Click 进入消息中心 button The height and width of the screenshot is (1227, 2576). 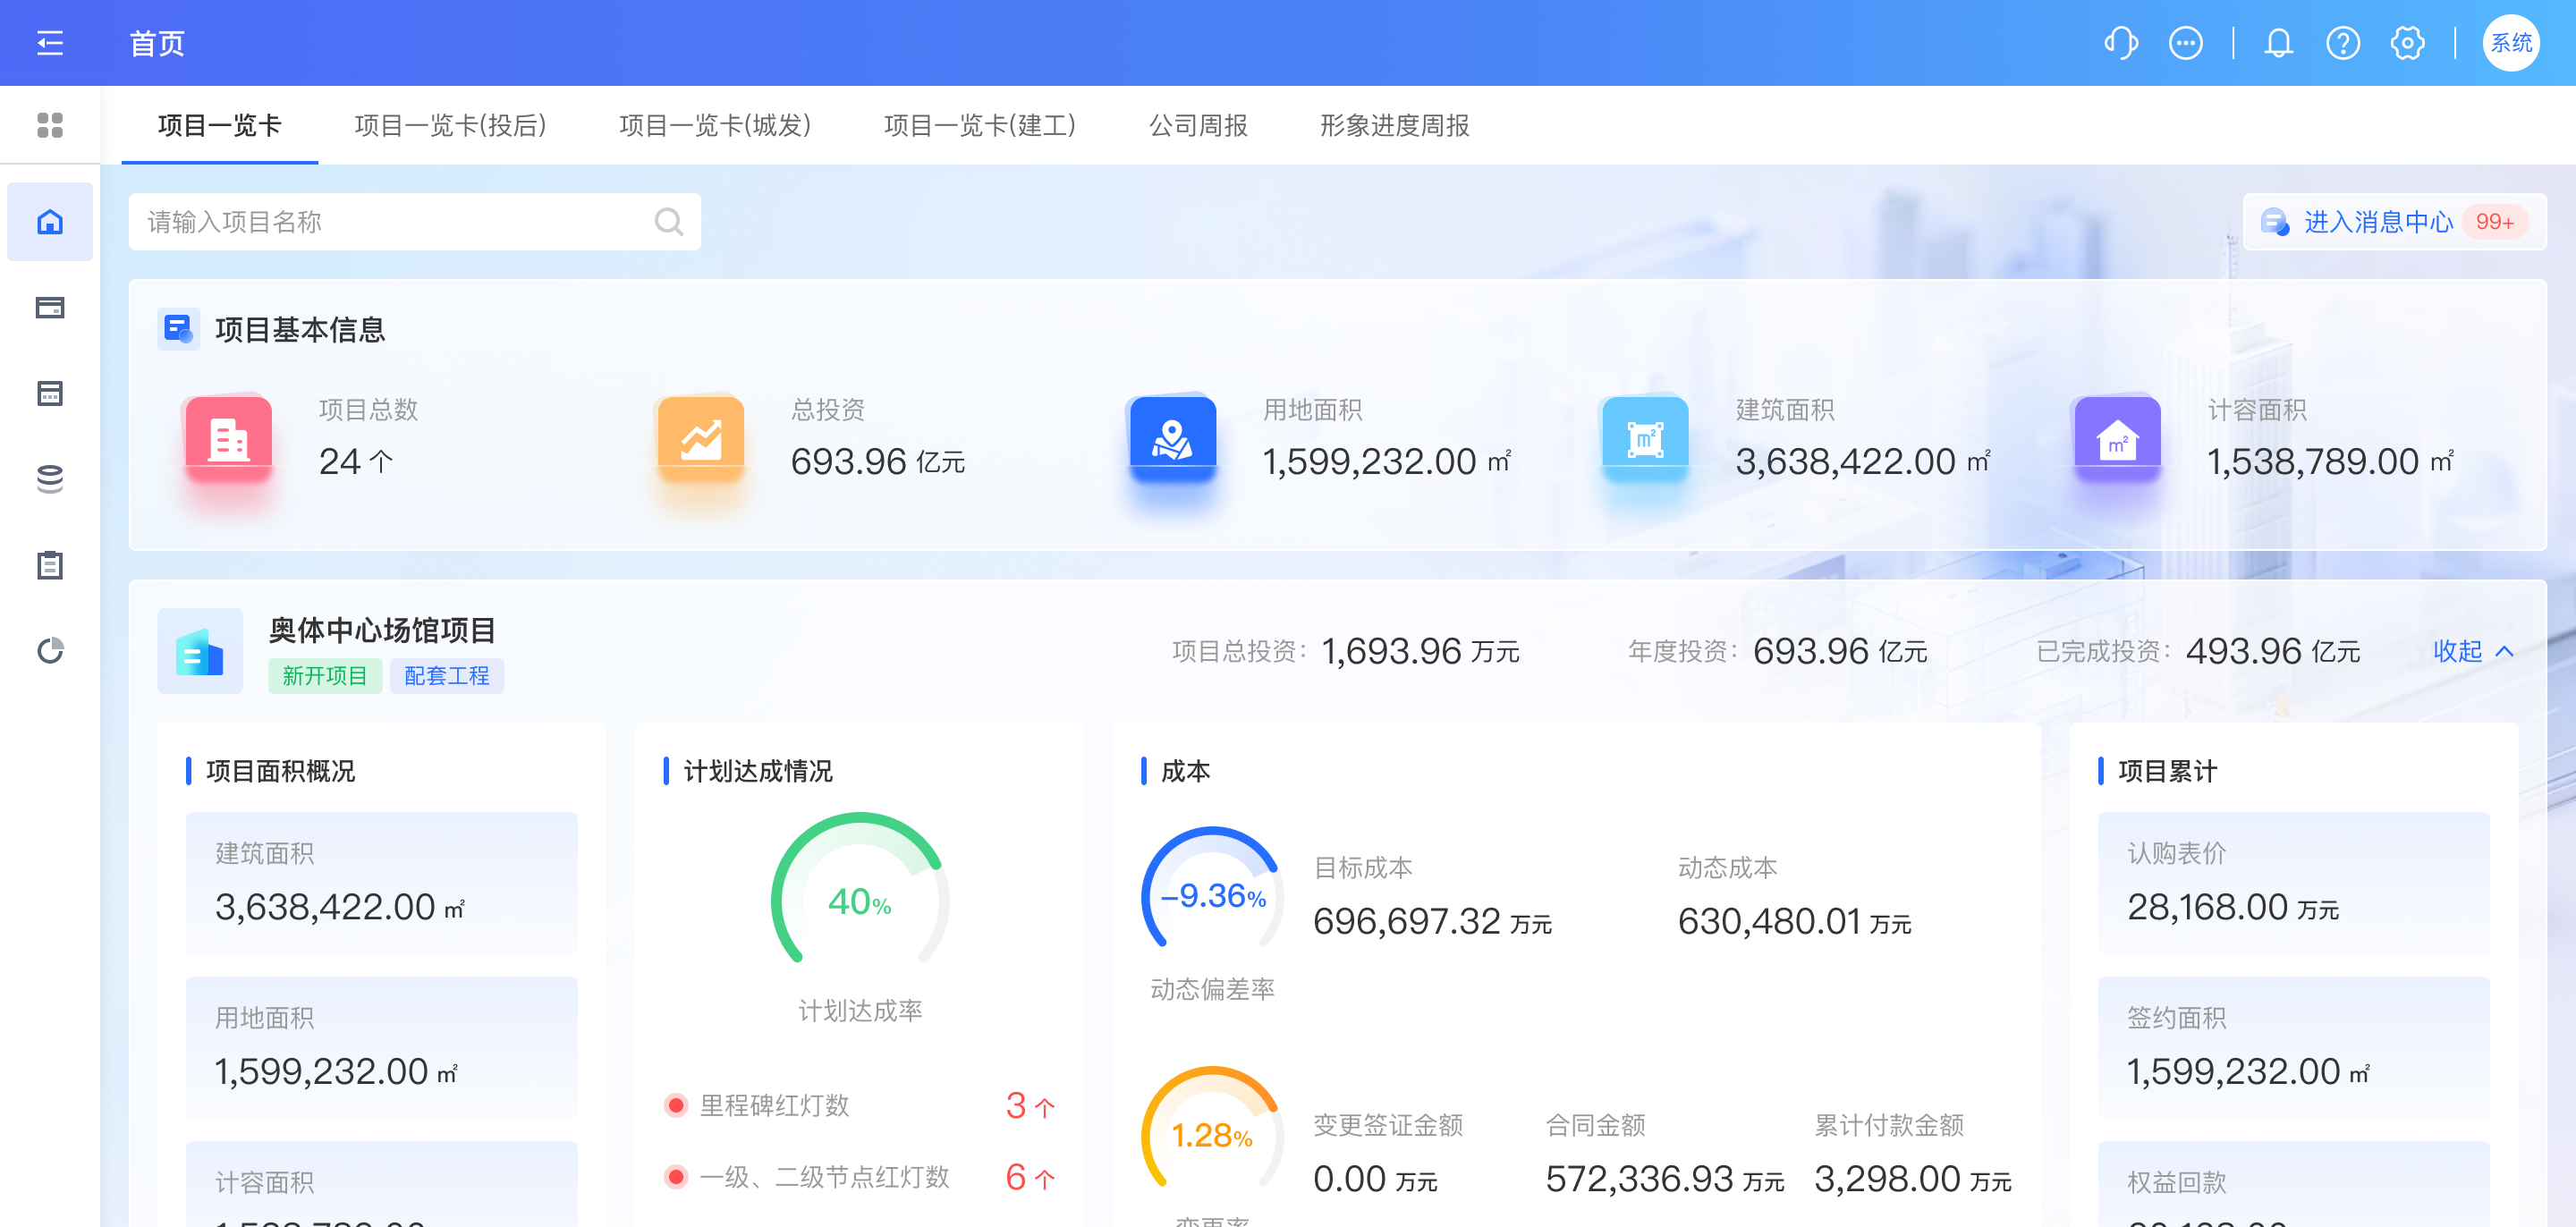[2394, 222]
